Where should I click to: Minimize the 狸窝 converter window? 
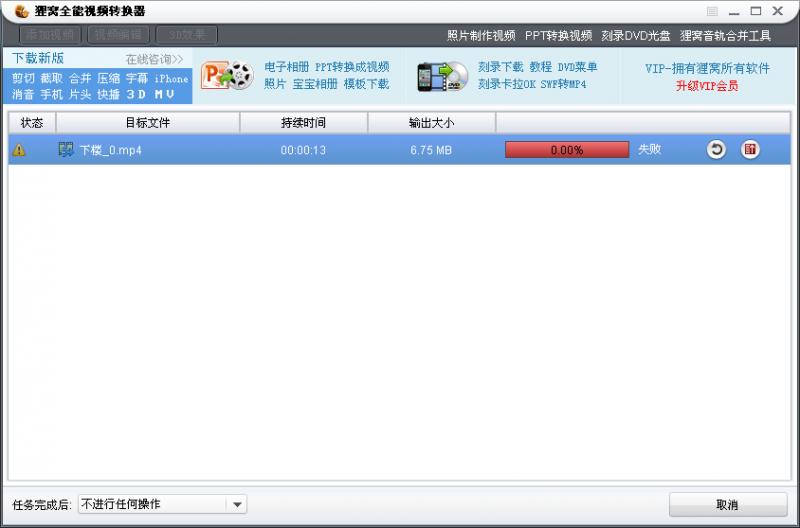734,12
